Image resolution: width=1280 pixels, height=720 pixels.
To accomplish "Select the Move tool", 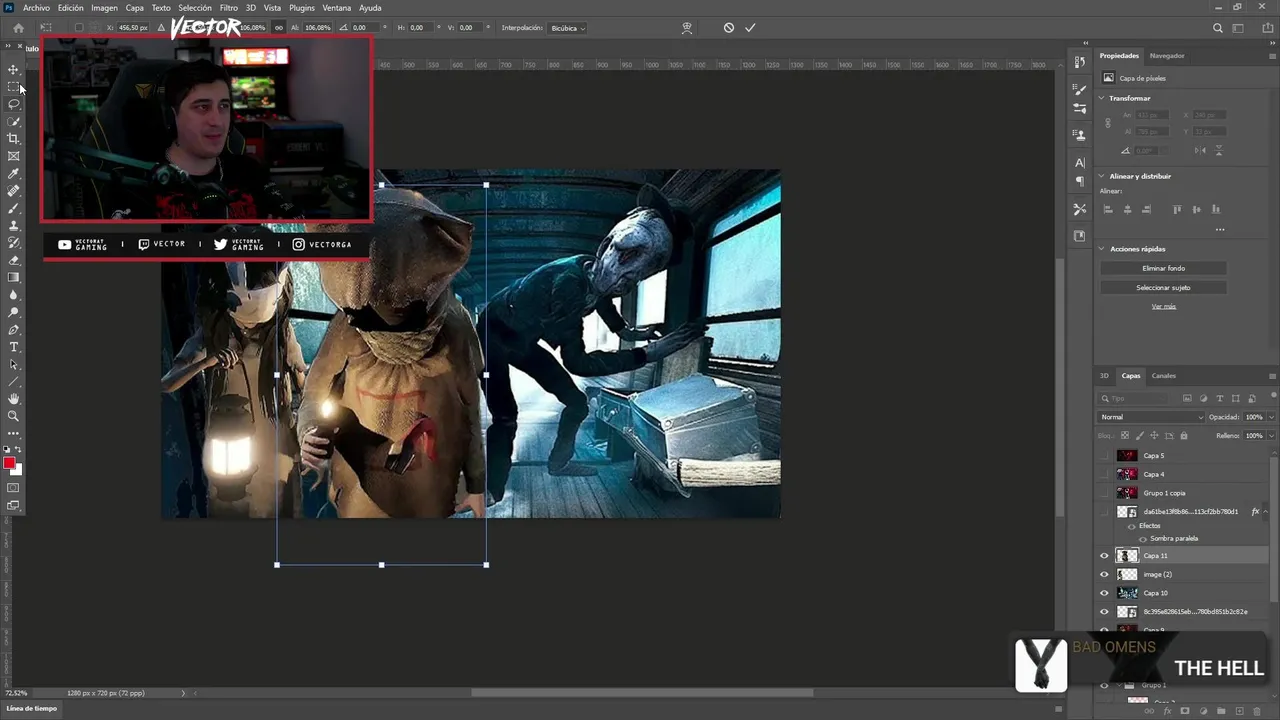I will pos(14,69).
